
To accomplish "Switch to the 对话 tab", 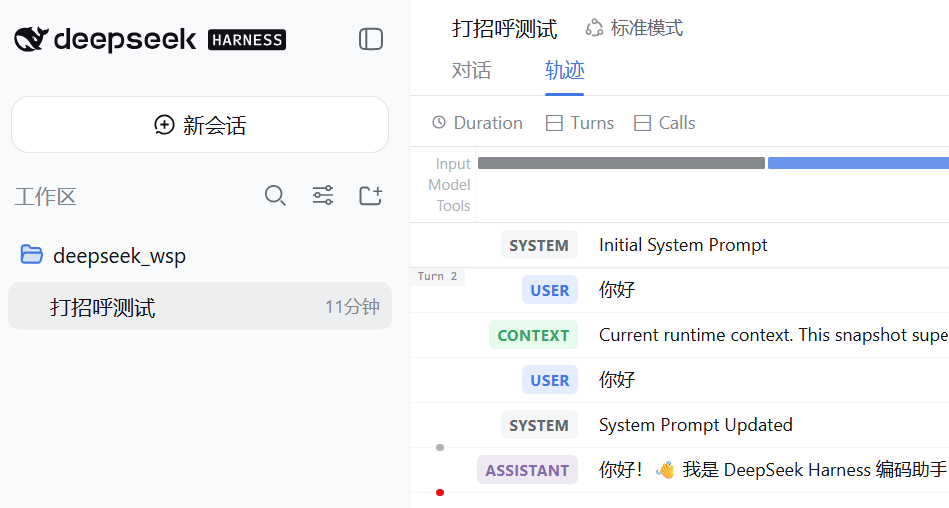I will point(471,71).
